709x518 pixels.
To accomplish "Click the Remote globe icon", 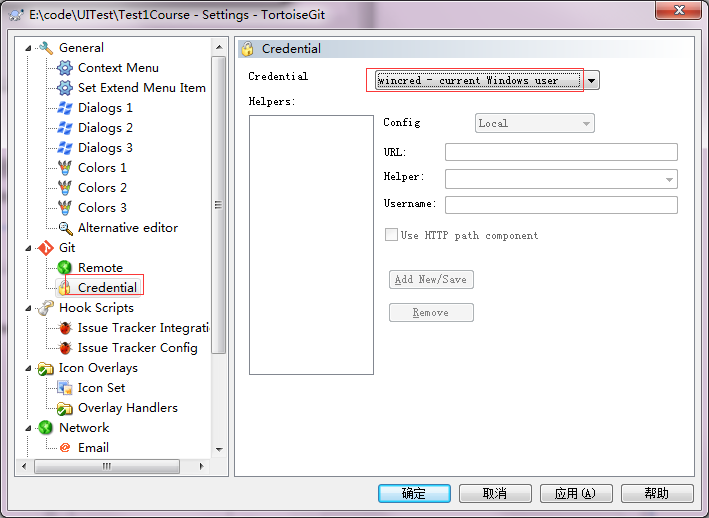I will click(x=65, y=268).
